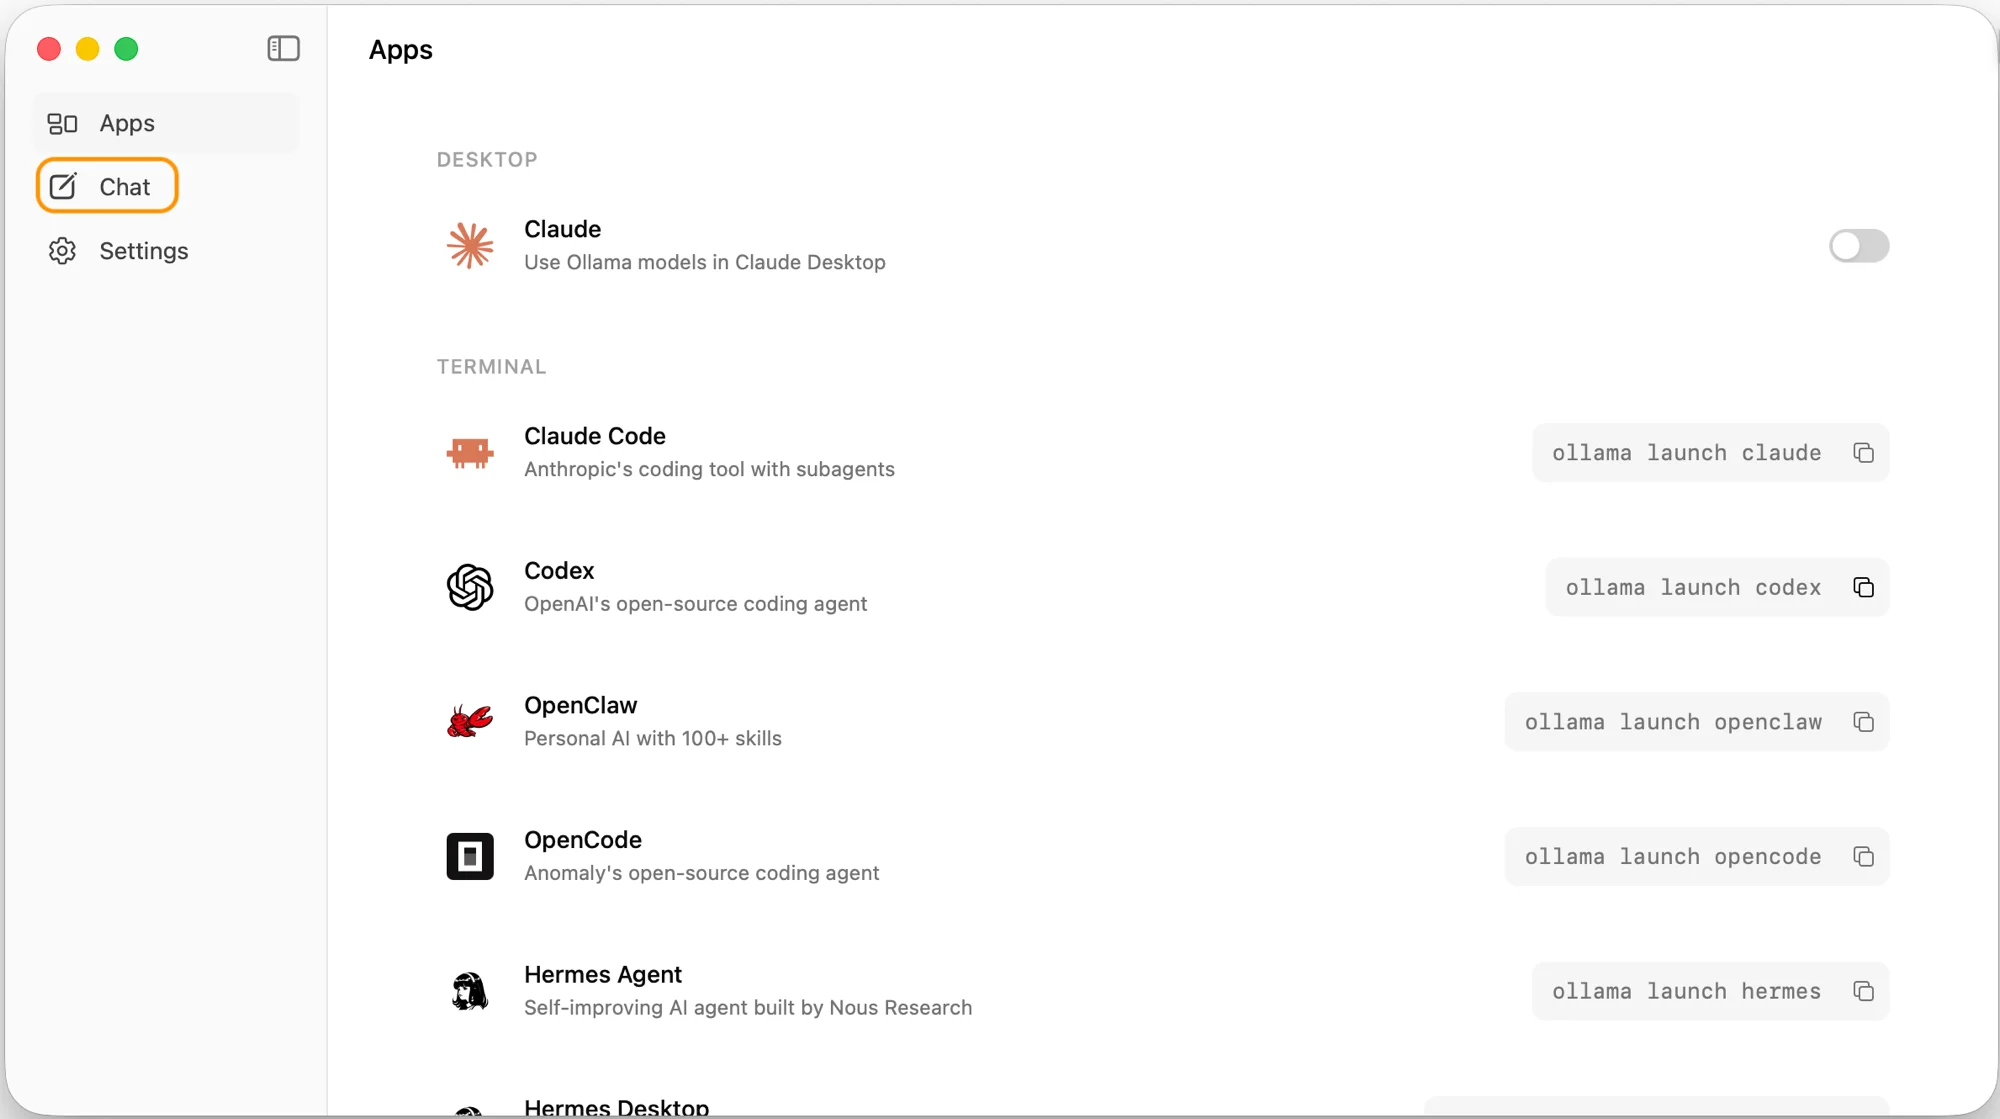Select the Codex app title

(x=559, y=570)
